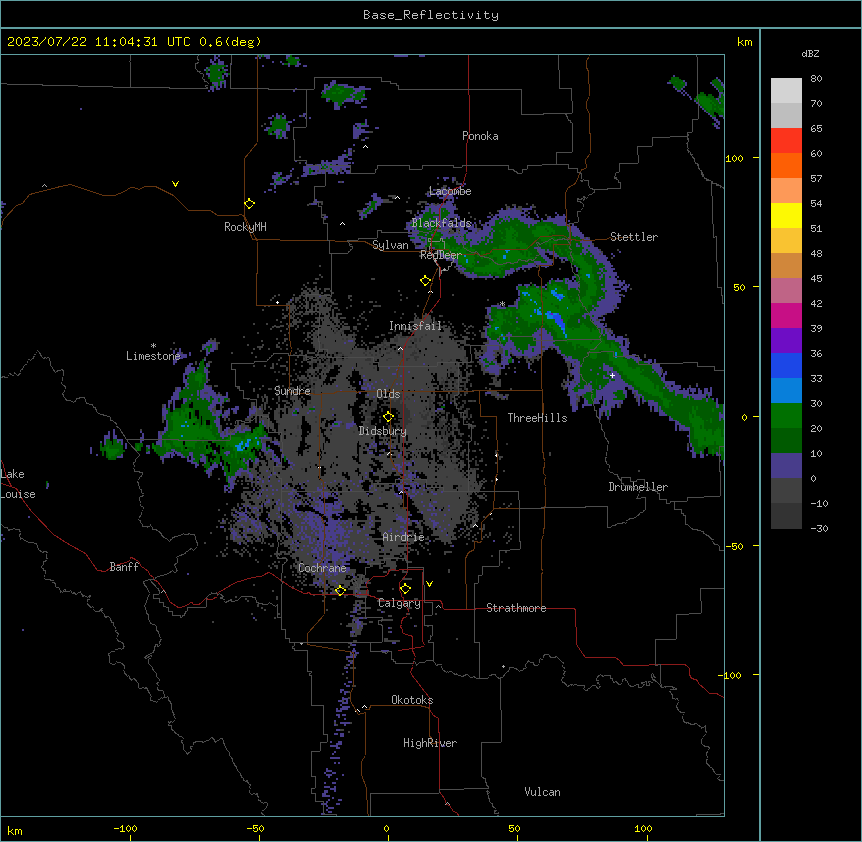The width and height of the screenshot is (862, 842).
Task: Click the Airdrie city label
Action: (x=404, y=537)
